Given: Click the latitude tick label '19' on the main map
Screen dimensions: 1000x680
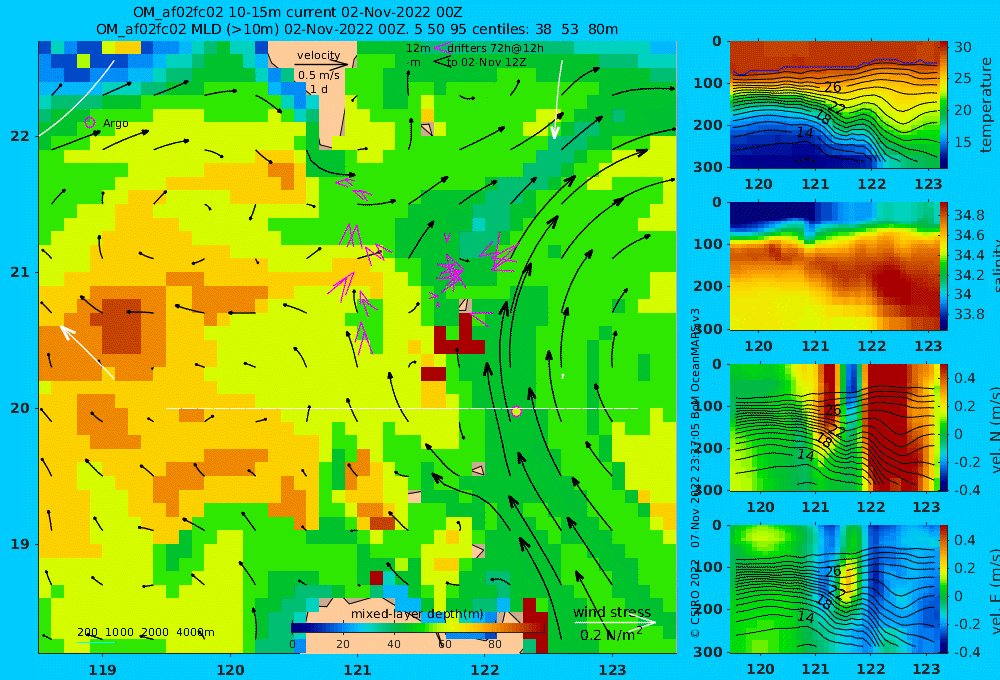Looking at the screenshot, I should click(20, 544).
